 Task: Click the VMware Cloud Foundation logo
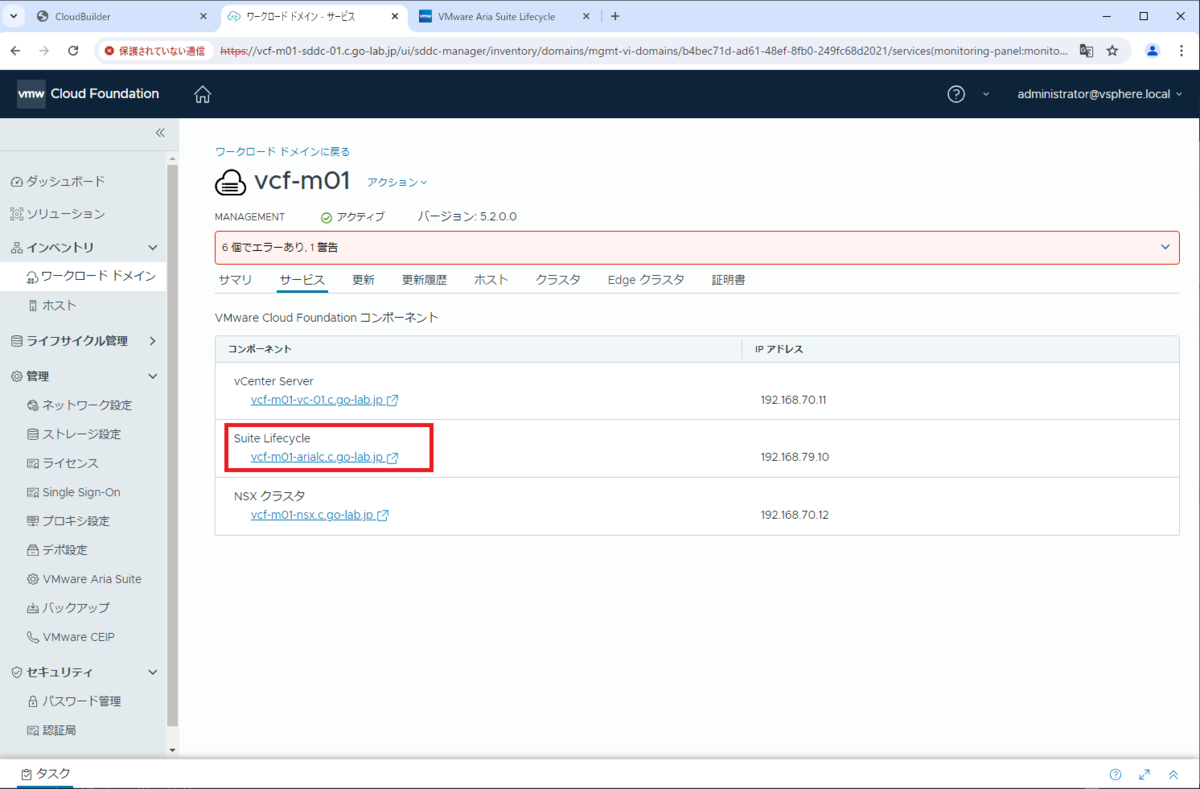click(88, 94)
